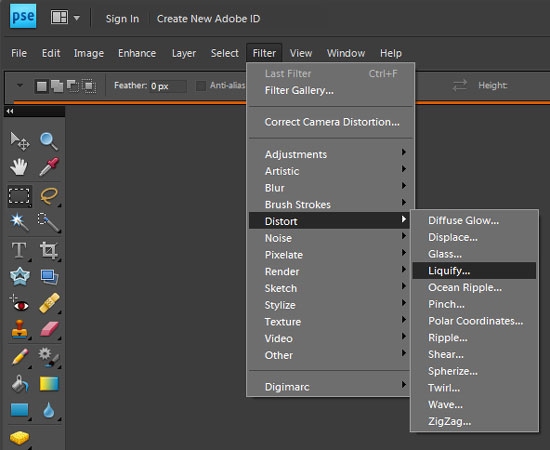The width and height of the screenshot is (550, 450).
Task: Select the Hand tool
Action: pos(19,167)
